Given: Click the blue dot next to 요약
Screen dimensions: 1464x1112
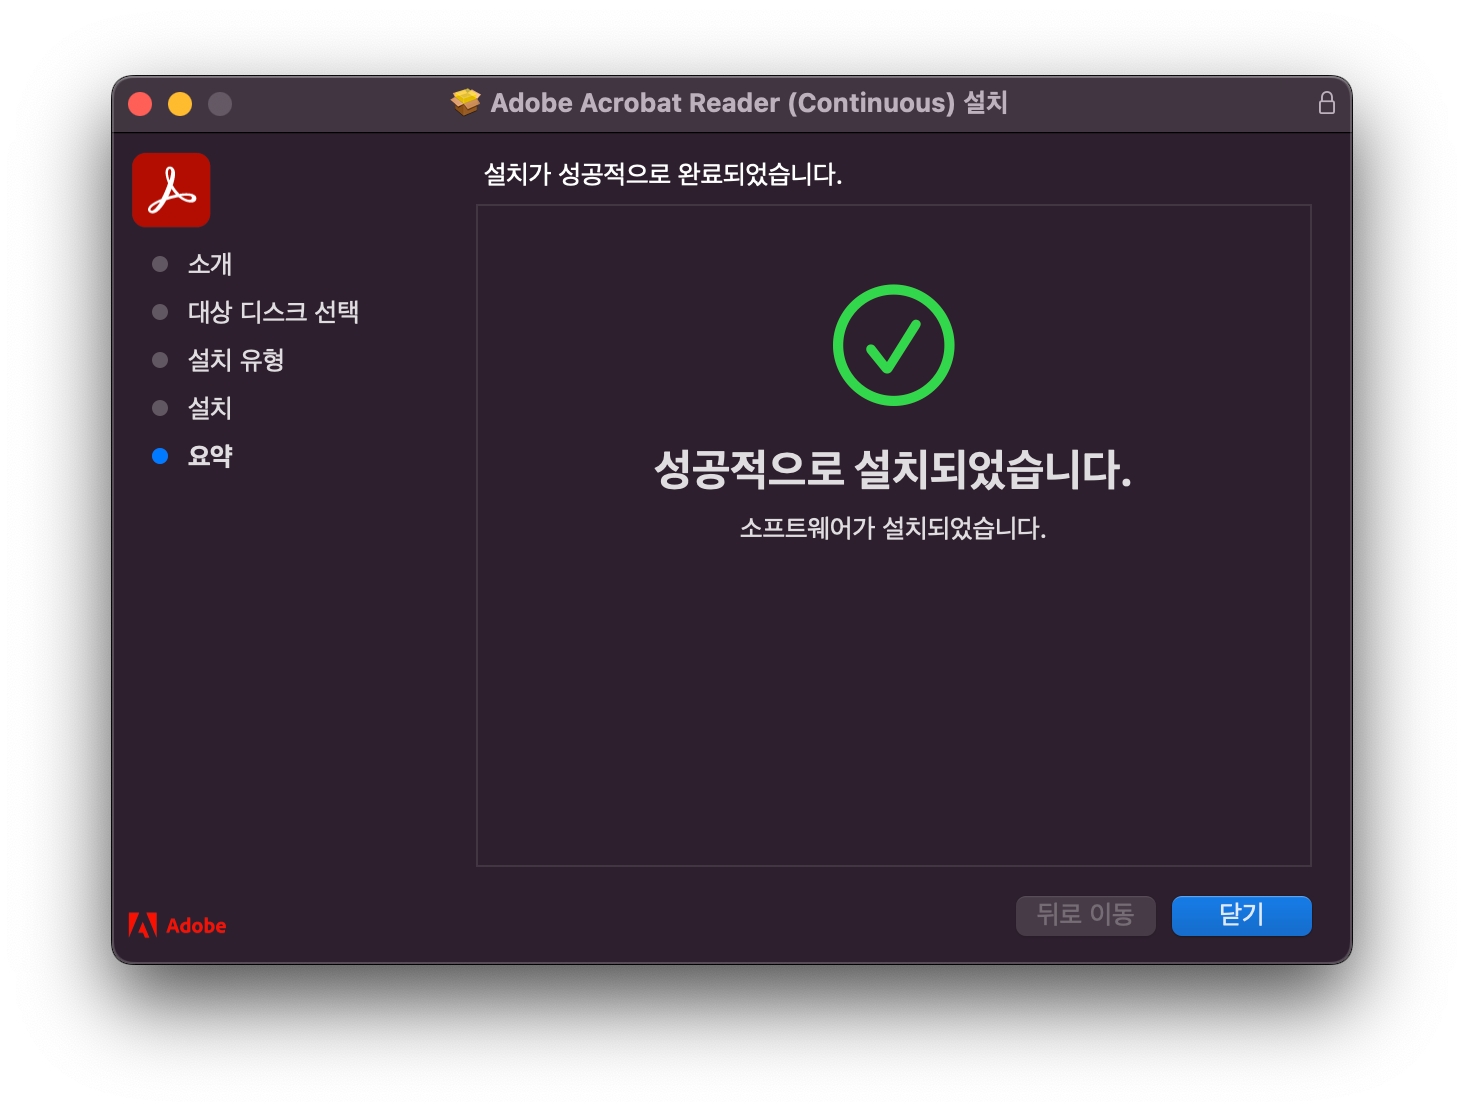Looking at the screenshot, I should [x=160, y=455].
